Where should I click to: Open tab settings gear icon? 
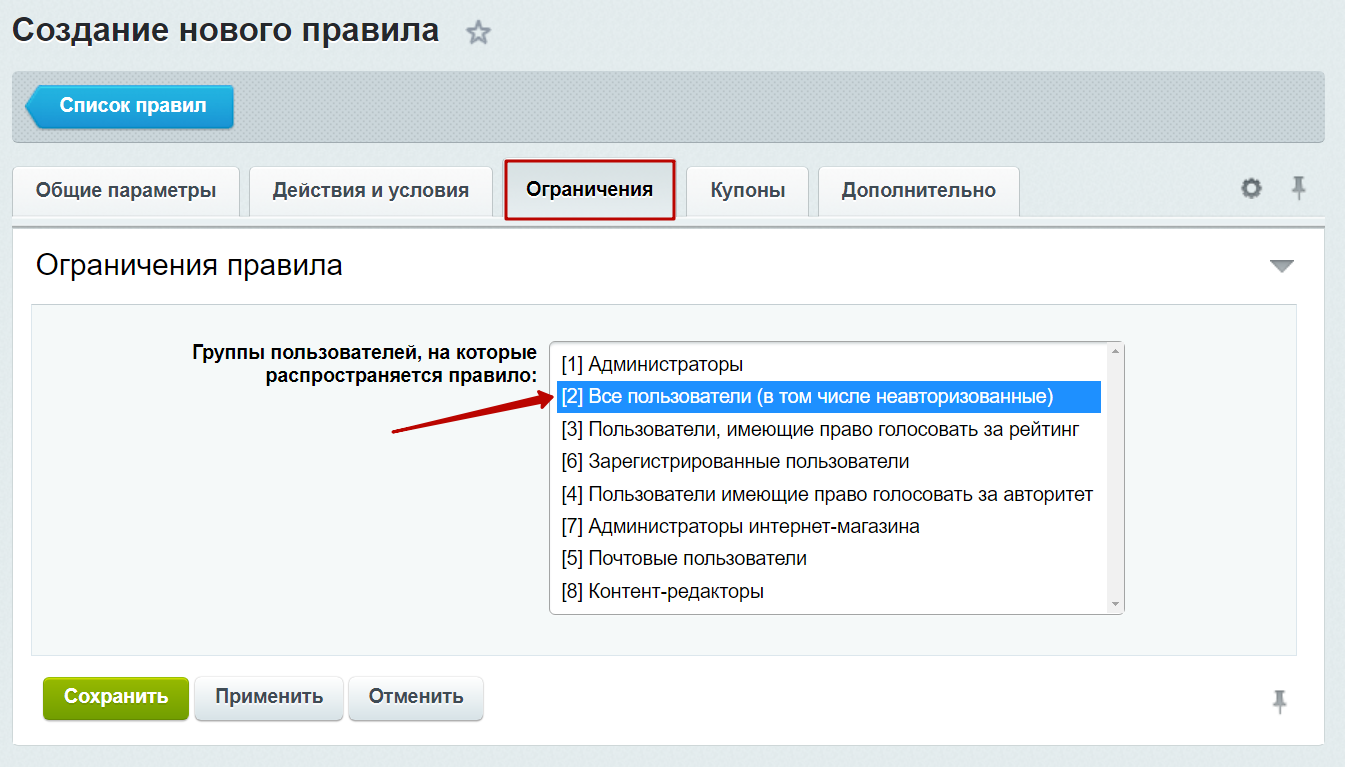click(x=1251, y=188)
